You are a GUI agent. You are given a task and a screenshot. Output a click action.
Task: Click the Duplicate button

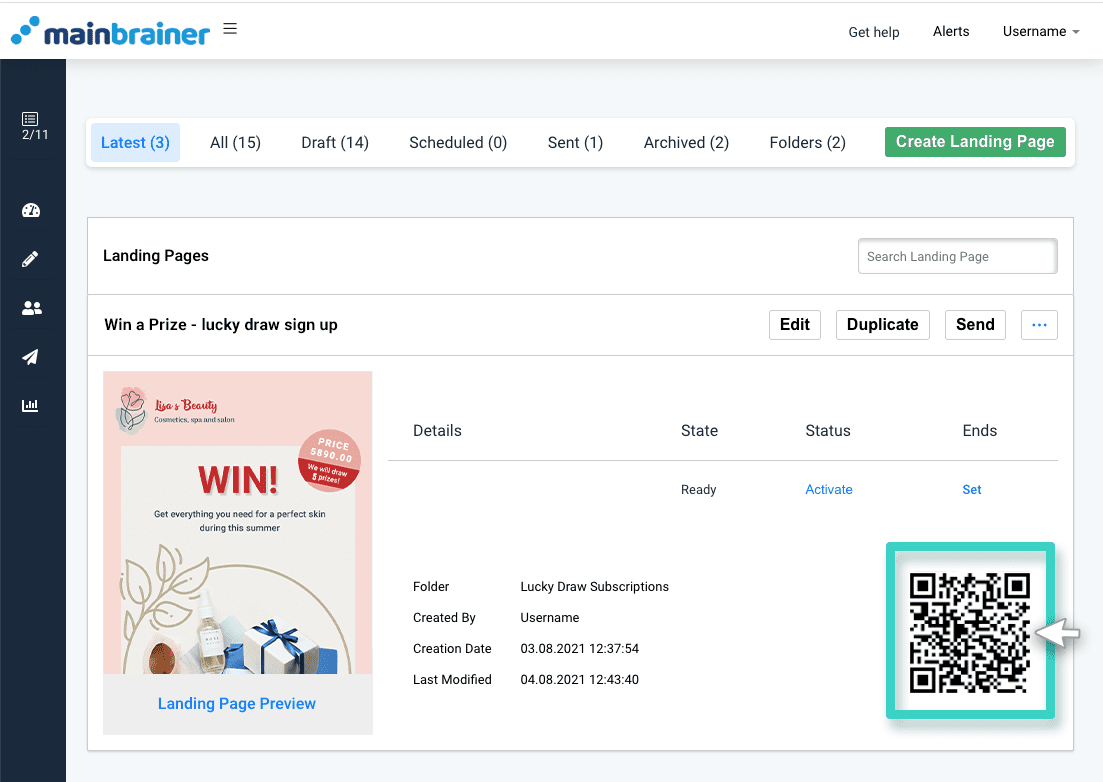click(x=883, y=325)
